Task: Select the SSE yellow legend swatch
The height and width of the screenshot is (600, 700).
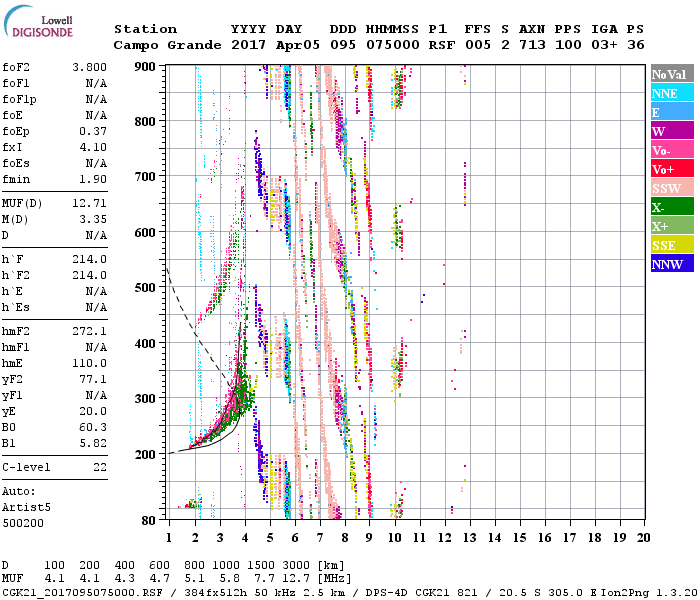Action: click(x=671, y=245)
